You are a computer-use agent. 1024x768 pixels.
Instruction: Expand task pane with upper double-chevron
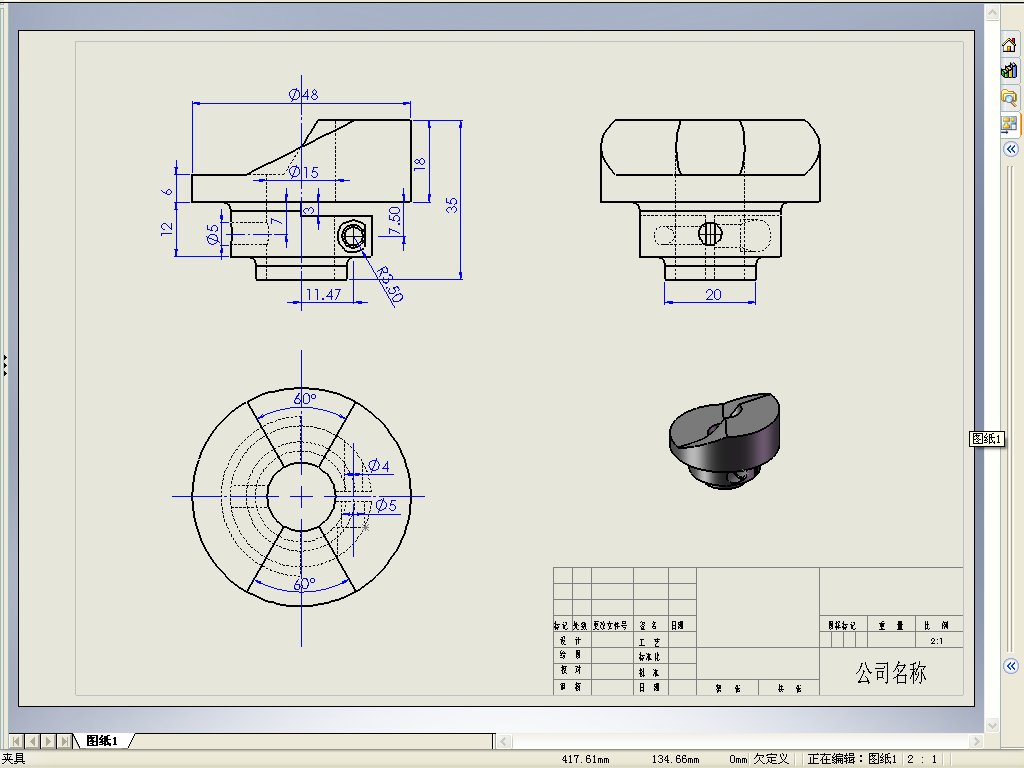point(1010,150)
